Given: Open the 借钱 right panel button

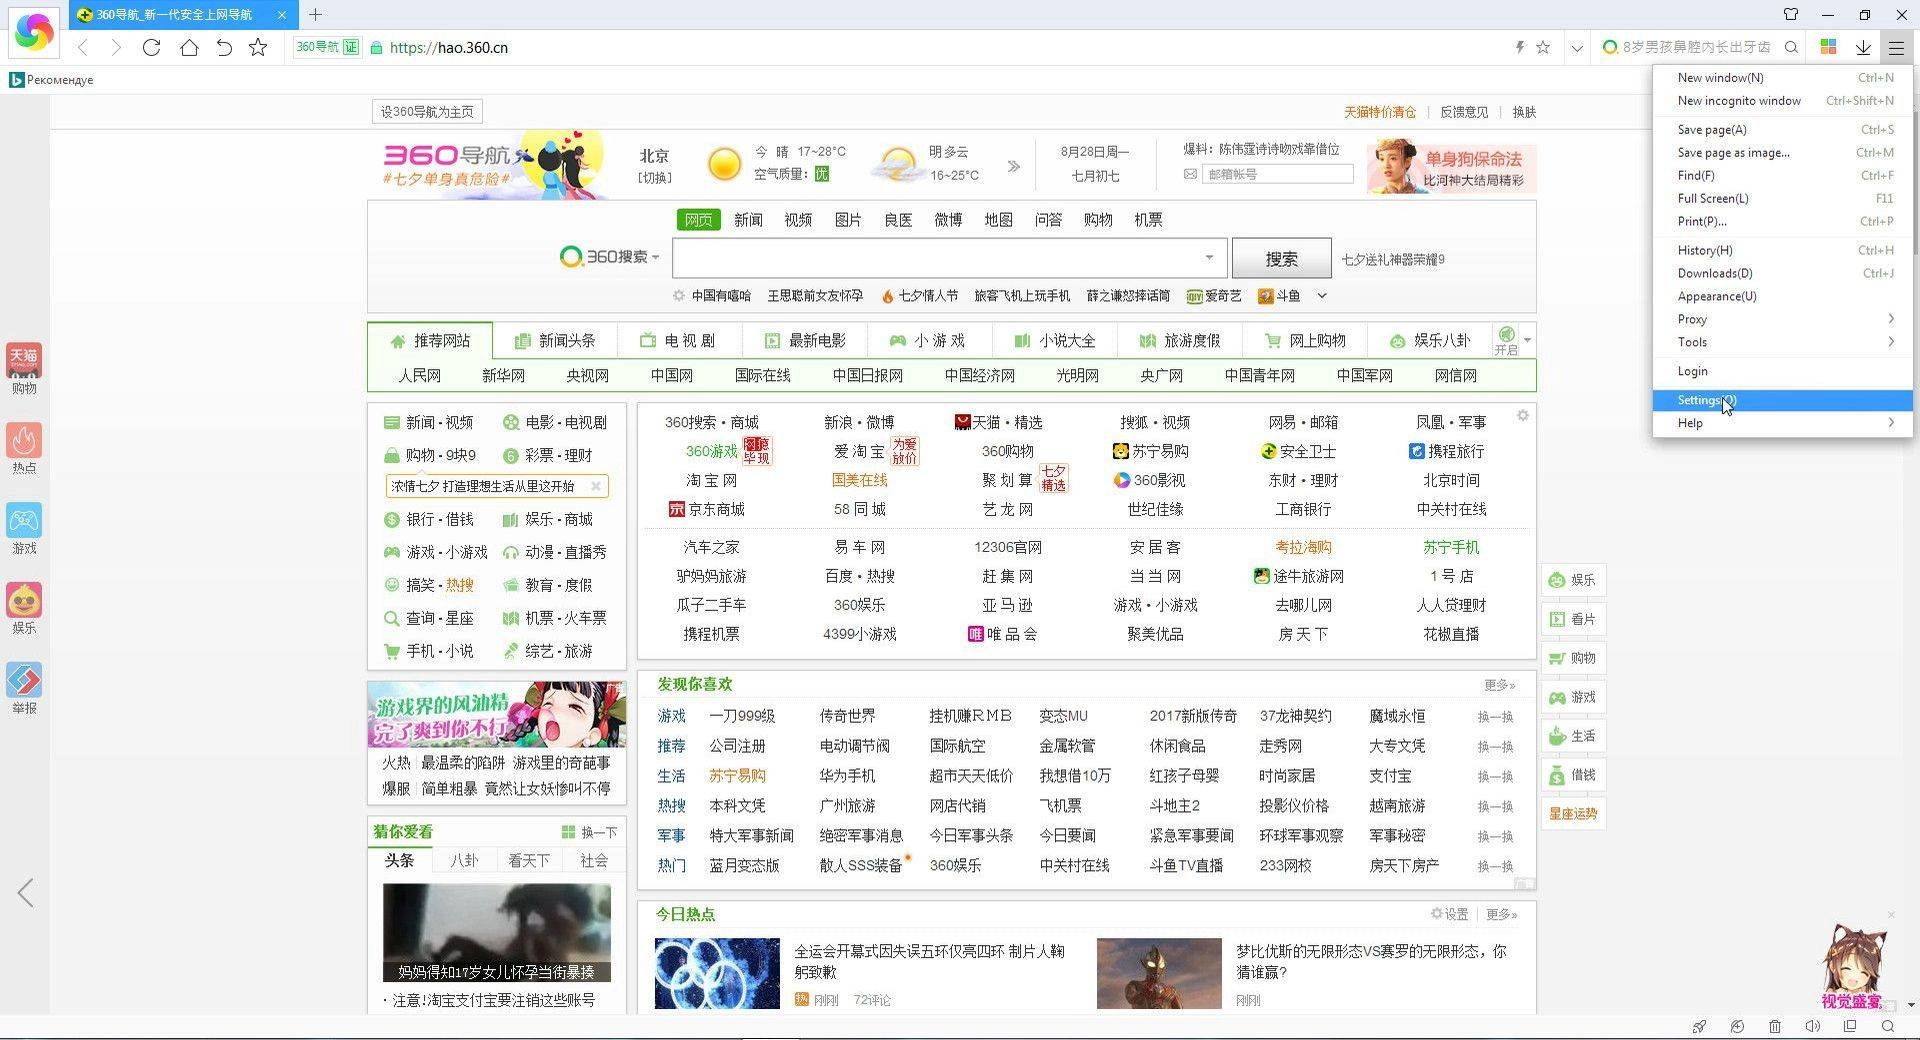Looking at the screenshot, I should point(1573,775).
